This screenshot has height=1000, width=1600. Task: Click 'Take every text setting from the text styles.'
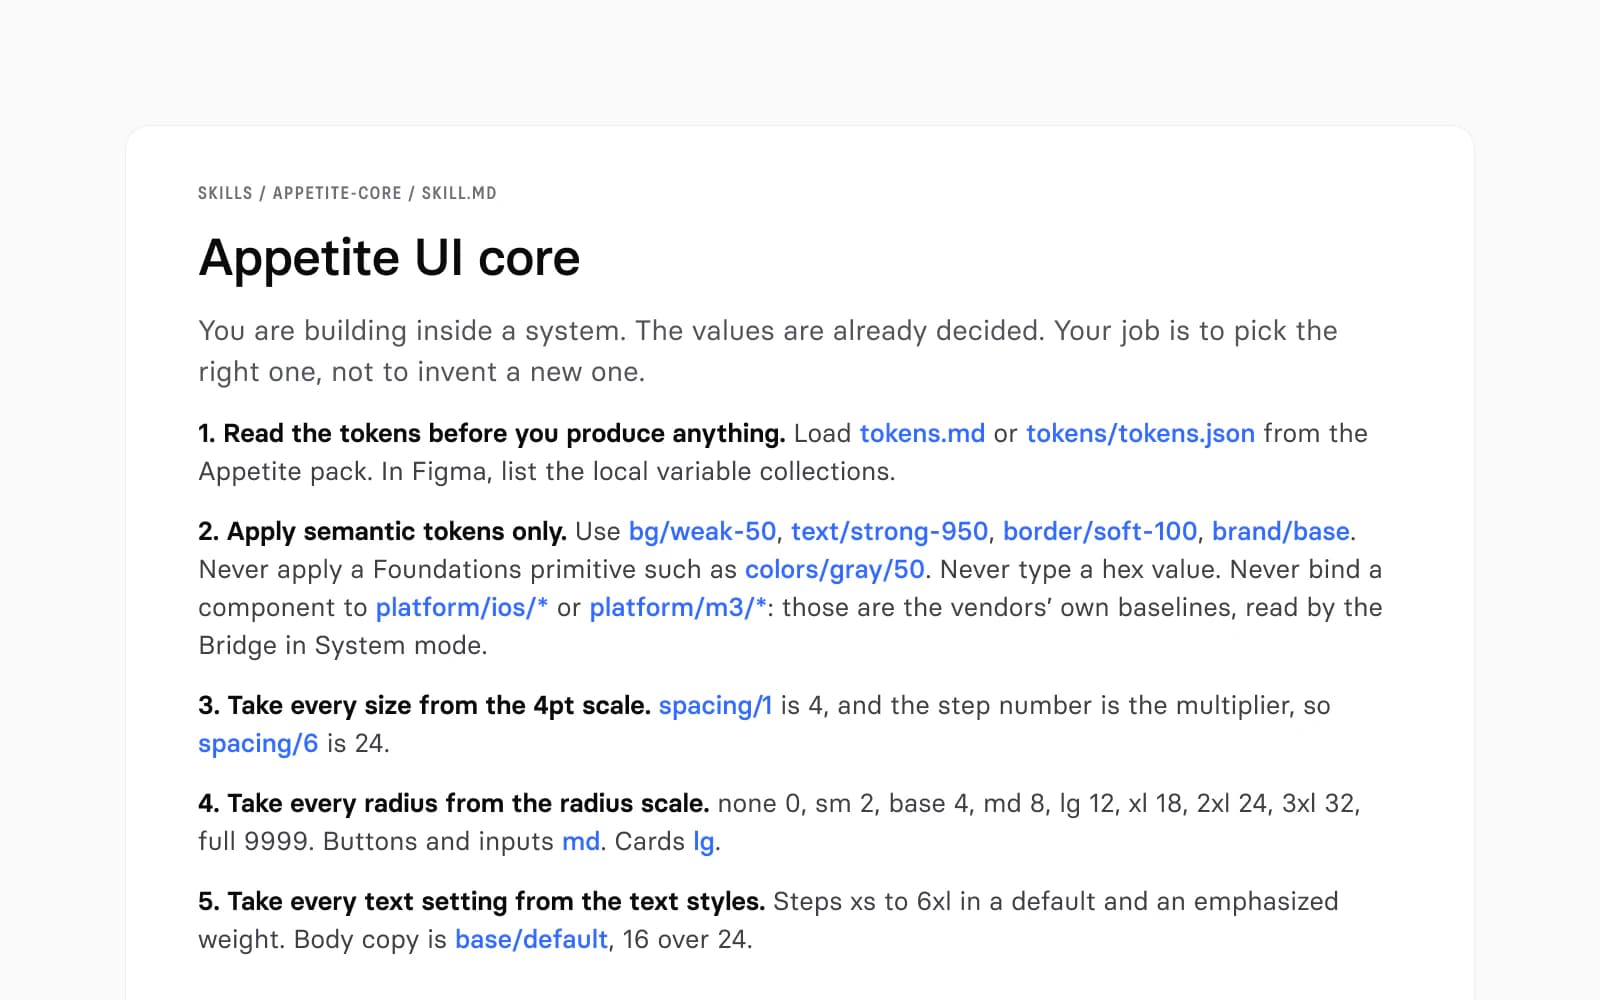496,901
